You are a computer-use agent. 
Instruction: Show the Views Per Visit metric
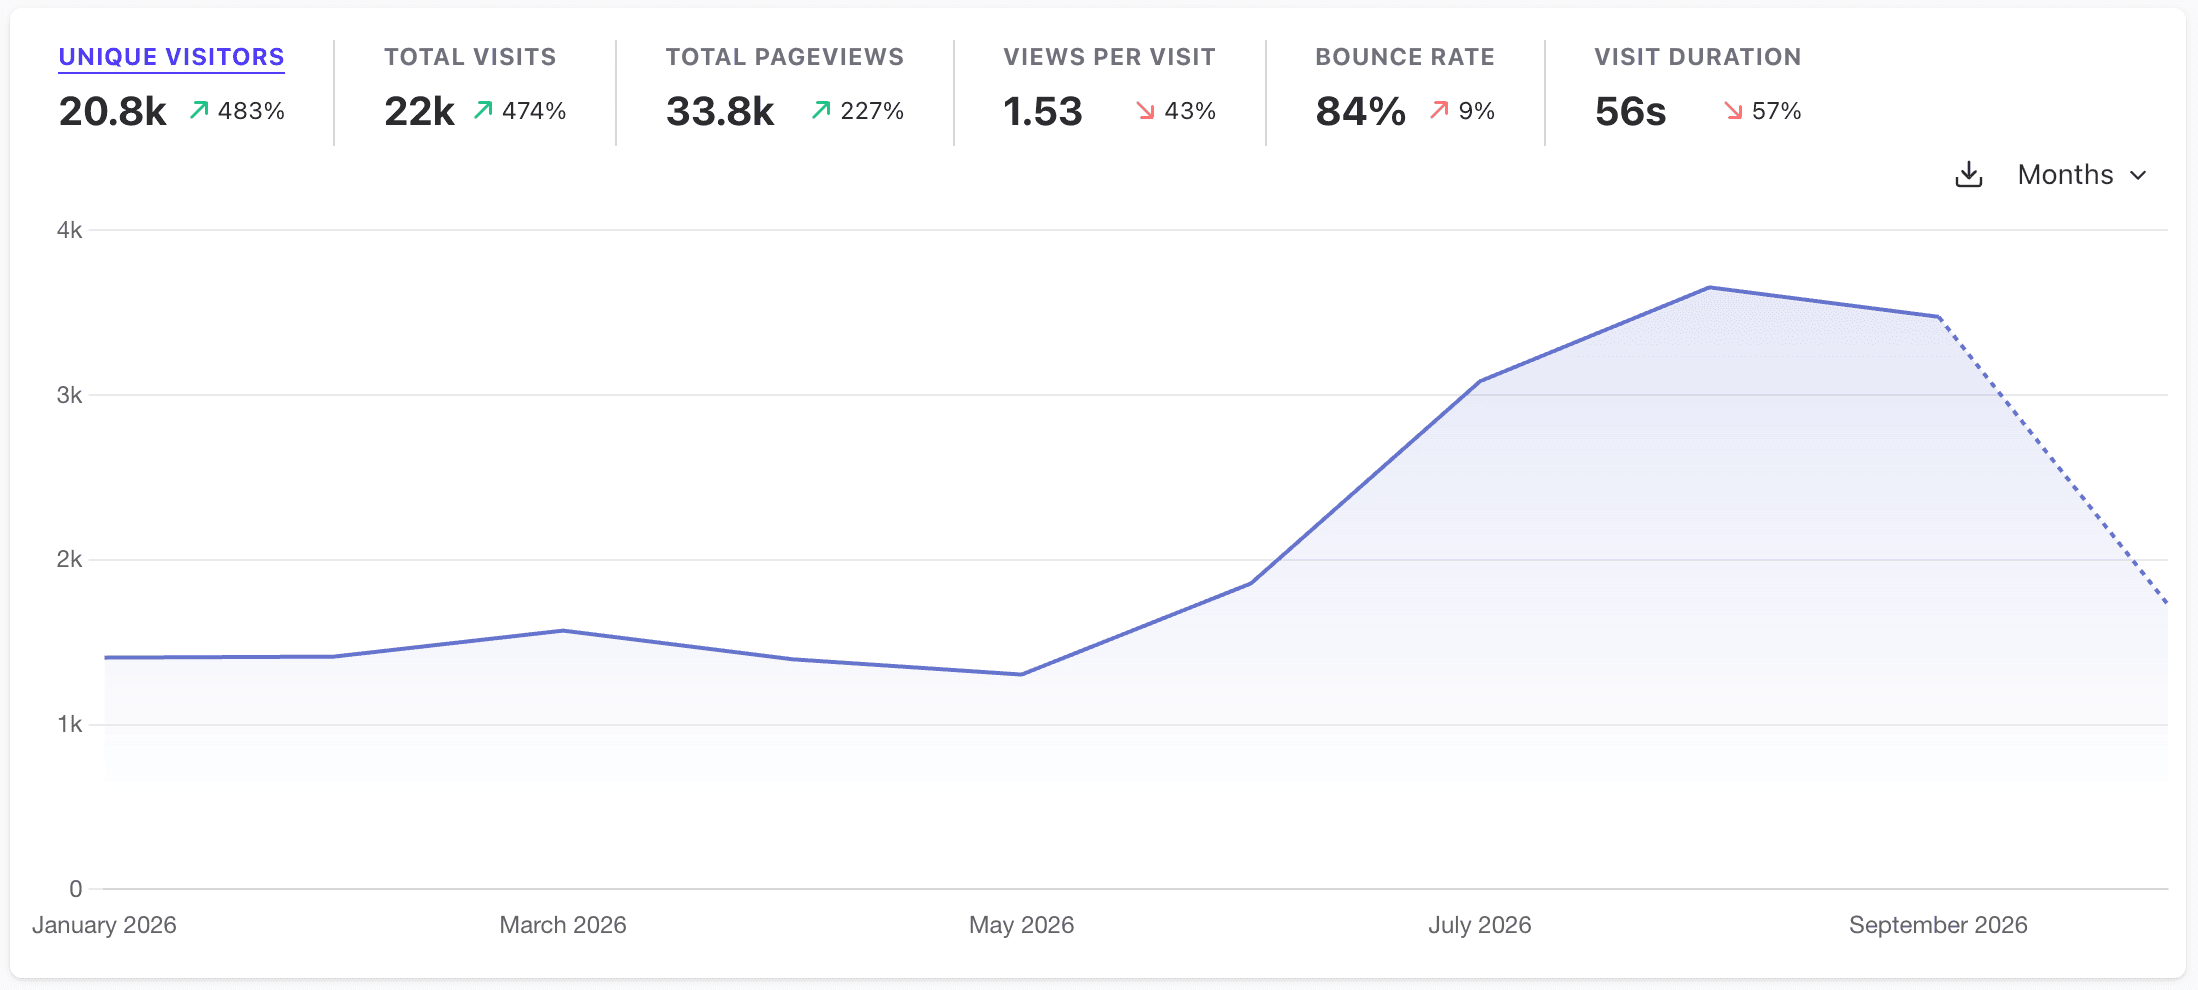coord(1110,57)
